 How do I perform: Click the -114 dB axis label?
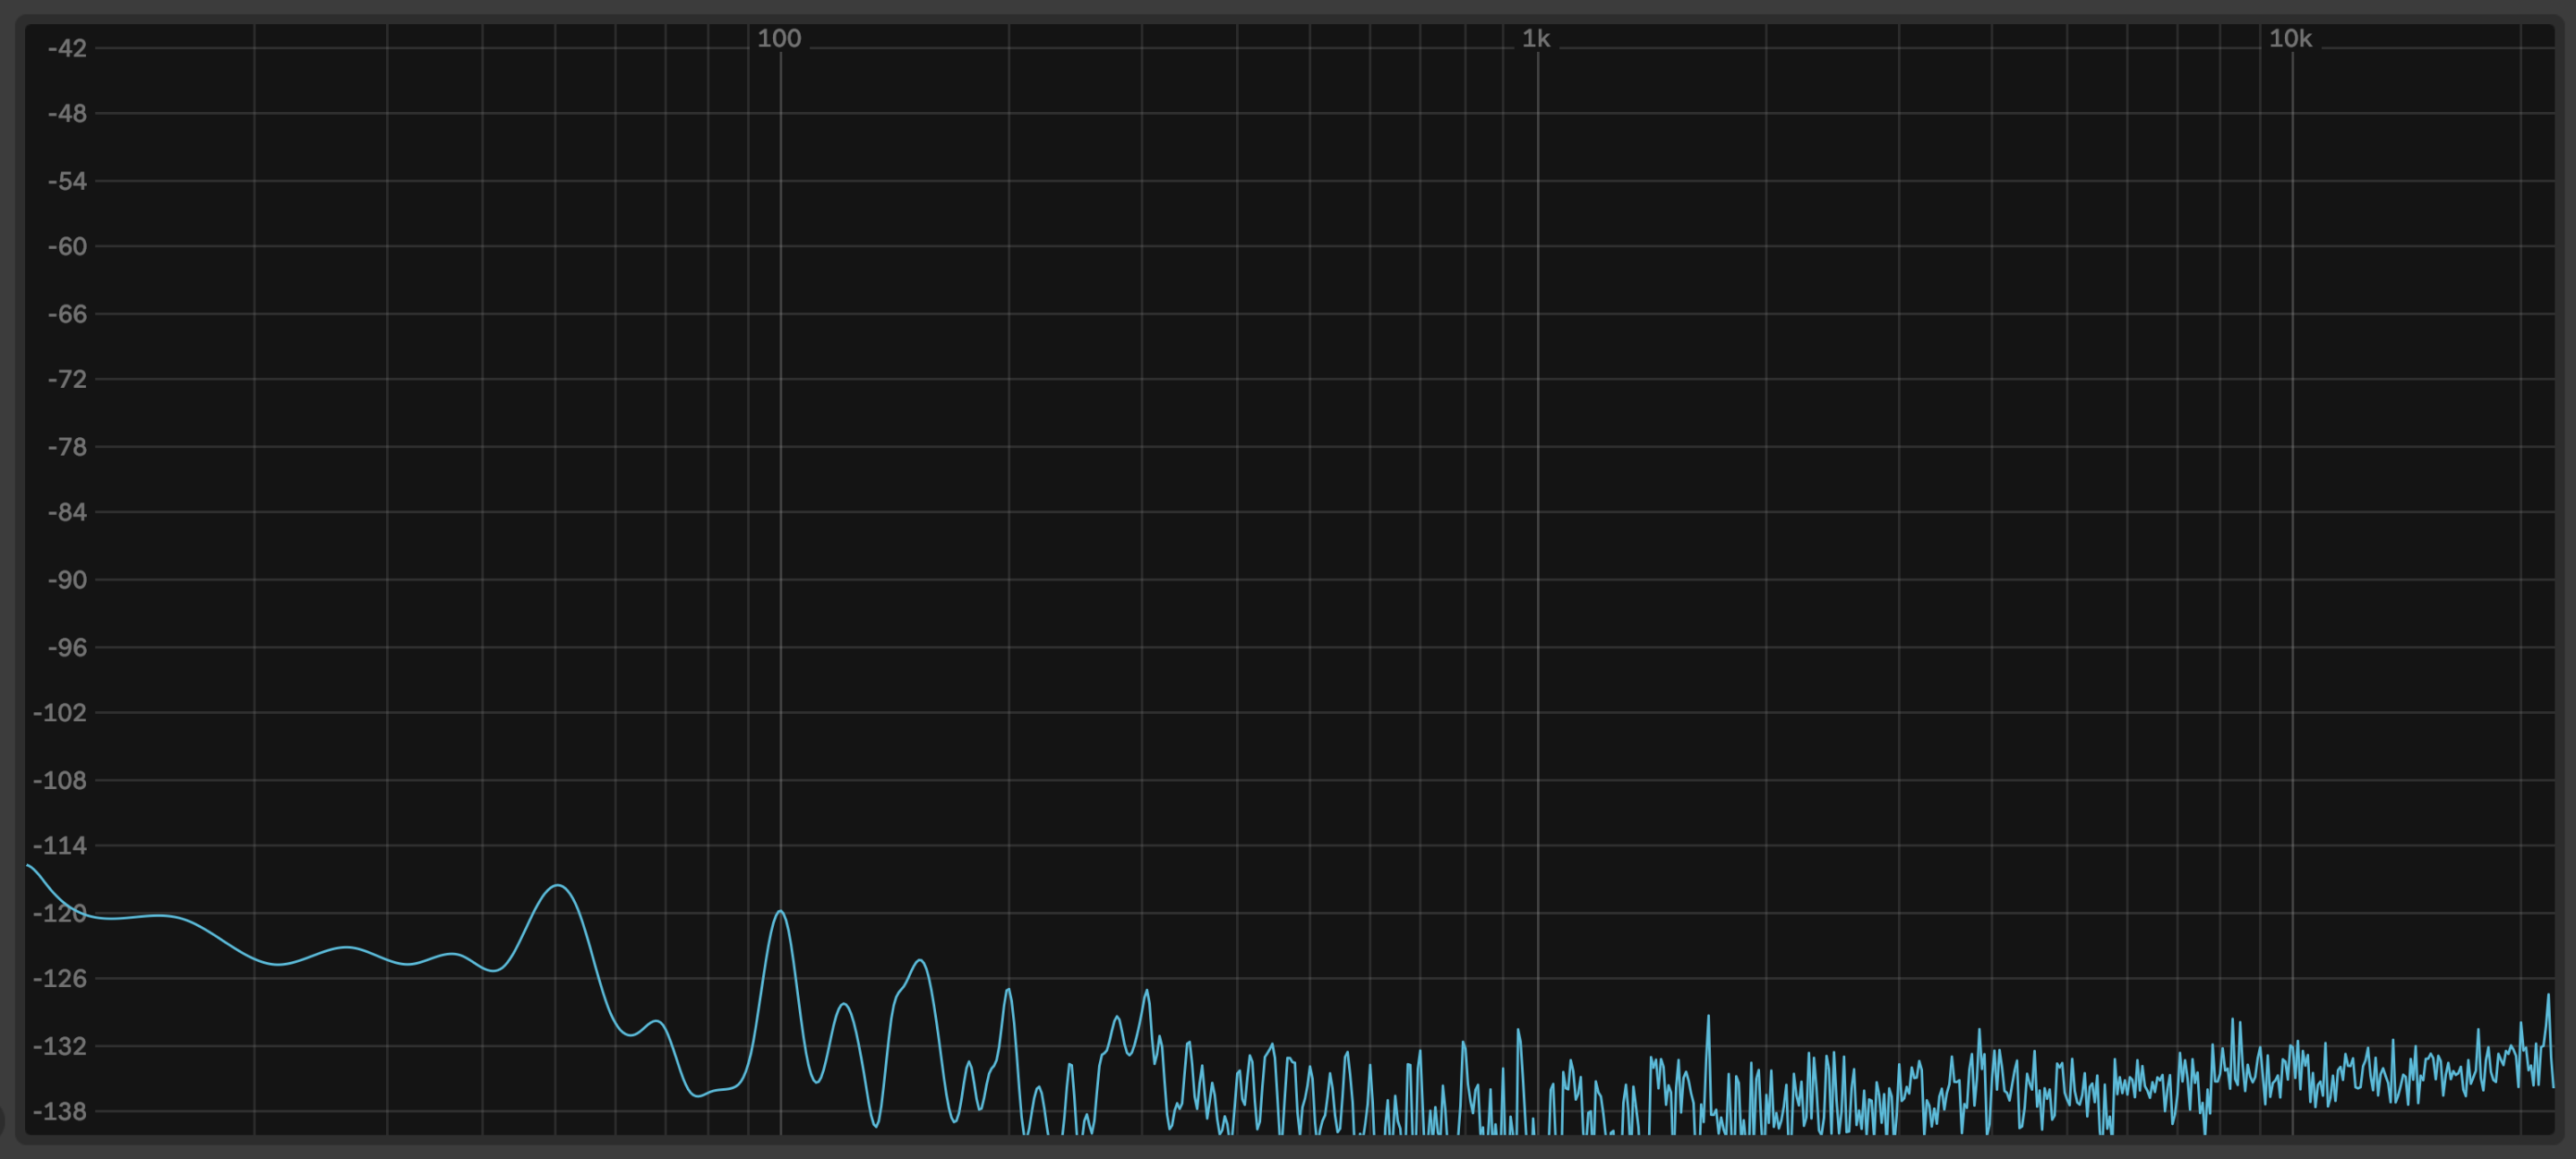[60, 846]
